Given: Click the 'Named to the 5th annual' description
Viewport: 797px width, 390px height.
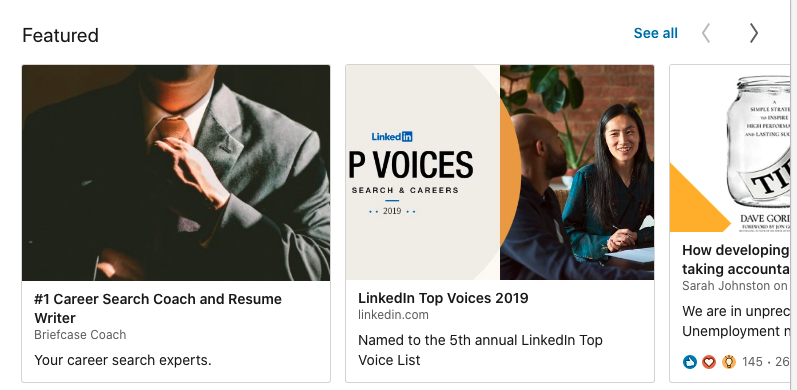Looking at the screenshot, I should coord(480,350).
